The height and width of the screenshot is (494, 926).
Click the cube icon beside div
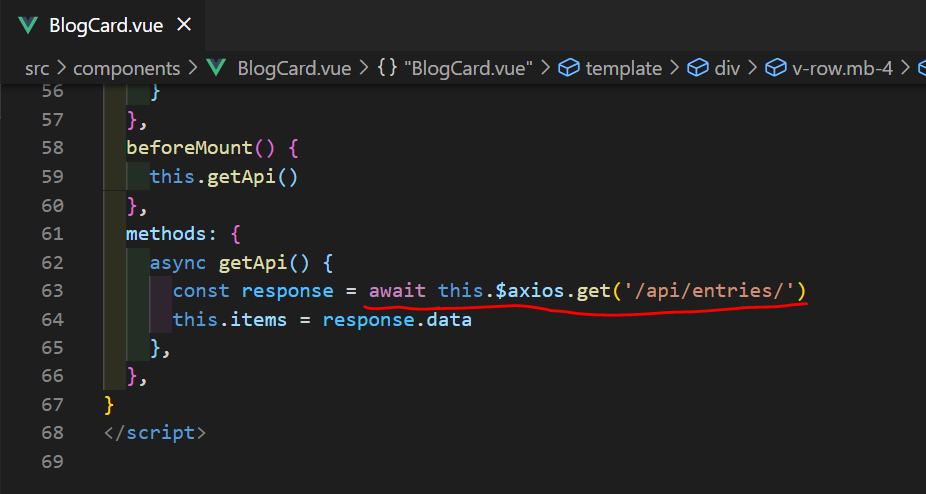coord(698,69)
